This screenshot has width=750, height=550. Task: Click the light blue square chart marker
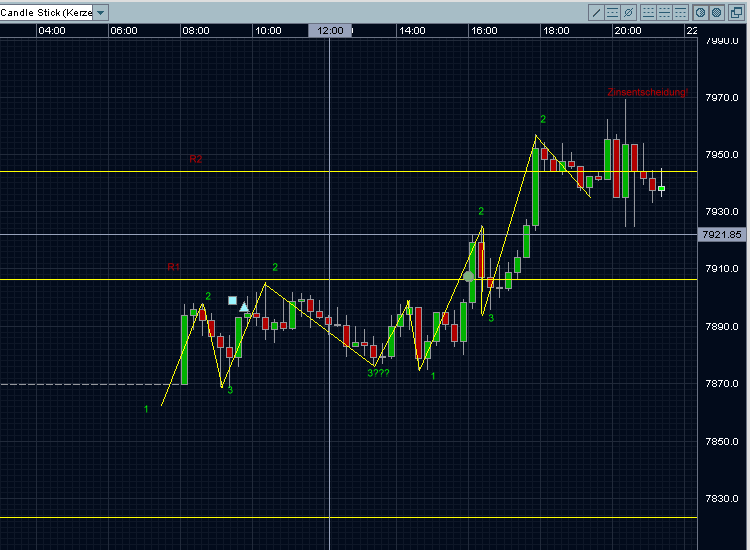point(232,300)
